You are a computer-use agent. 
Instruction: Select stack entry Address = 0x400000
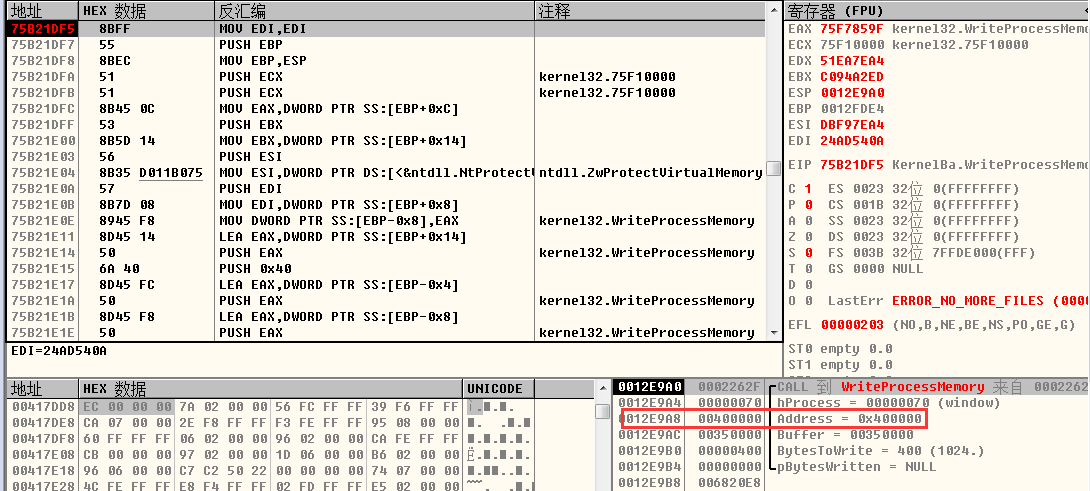[849, 419]
